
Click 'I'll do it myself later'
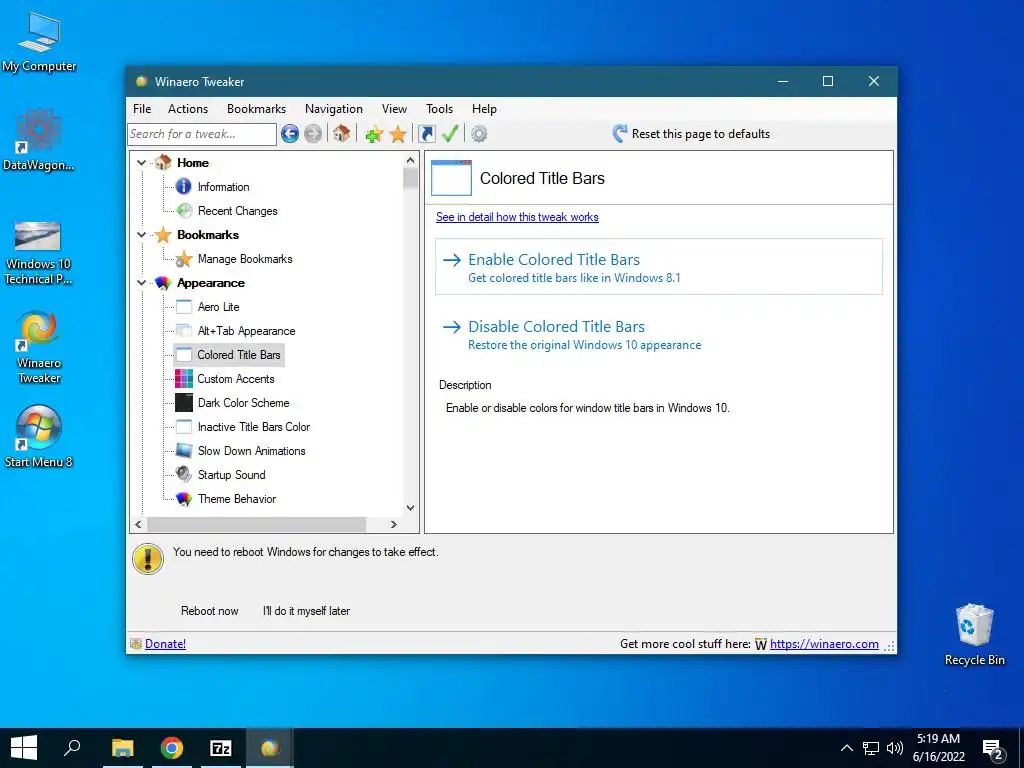[x=306, y=611]
